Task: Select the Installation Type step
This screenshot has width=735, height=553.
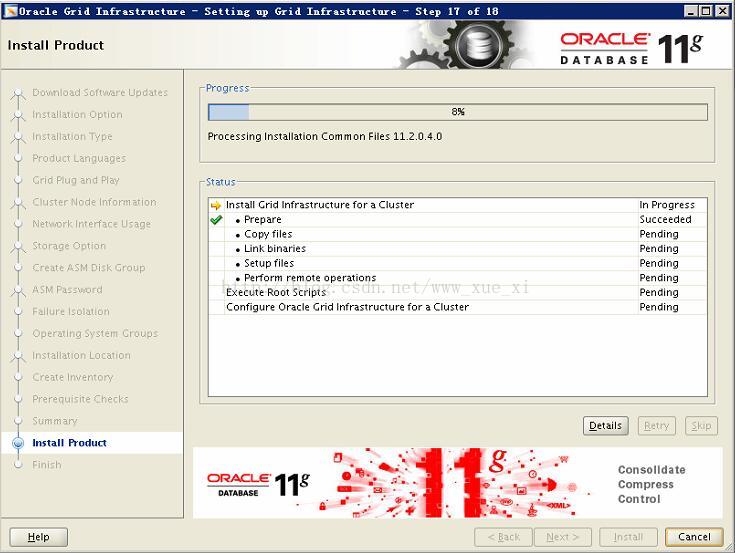Action: 72,136
